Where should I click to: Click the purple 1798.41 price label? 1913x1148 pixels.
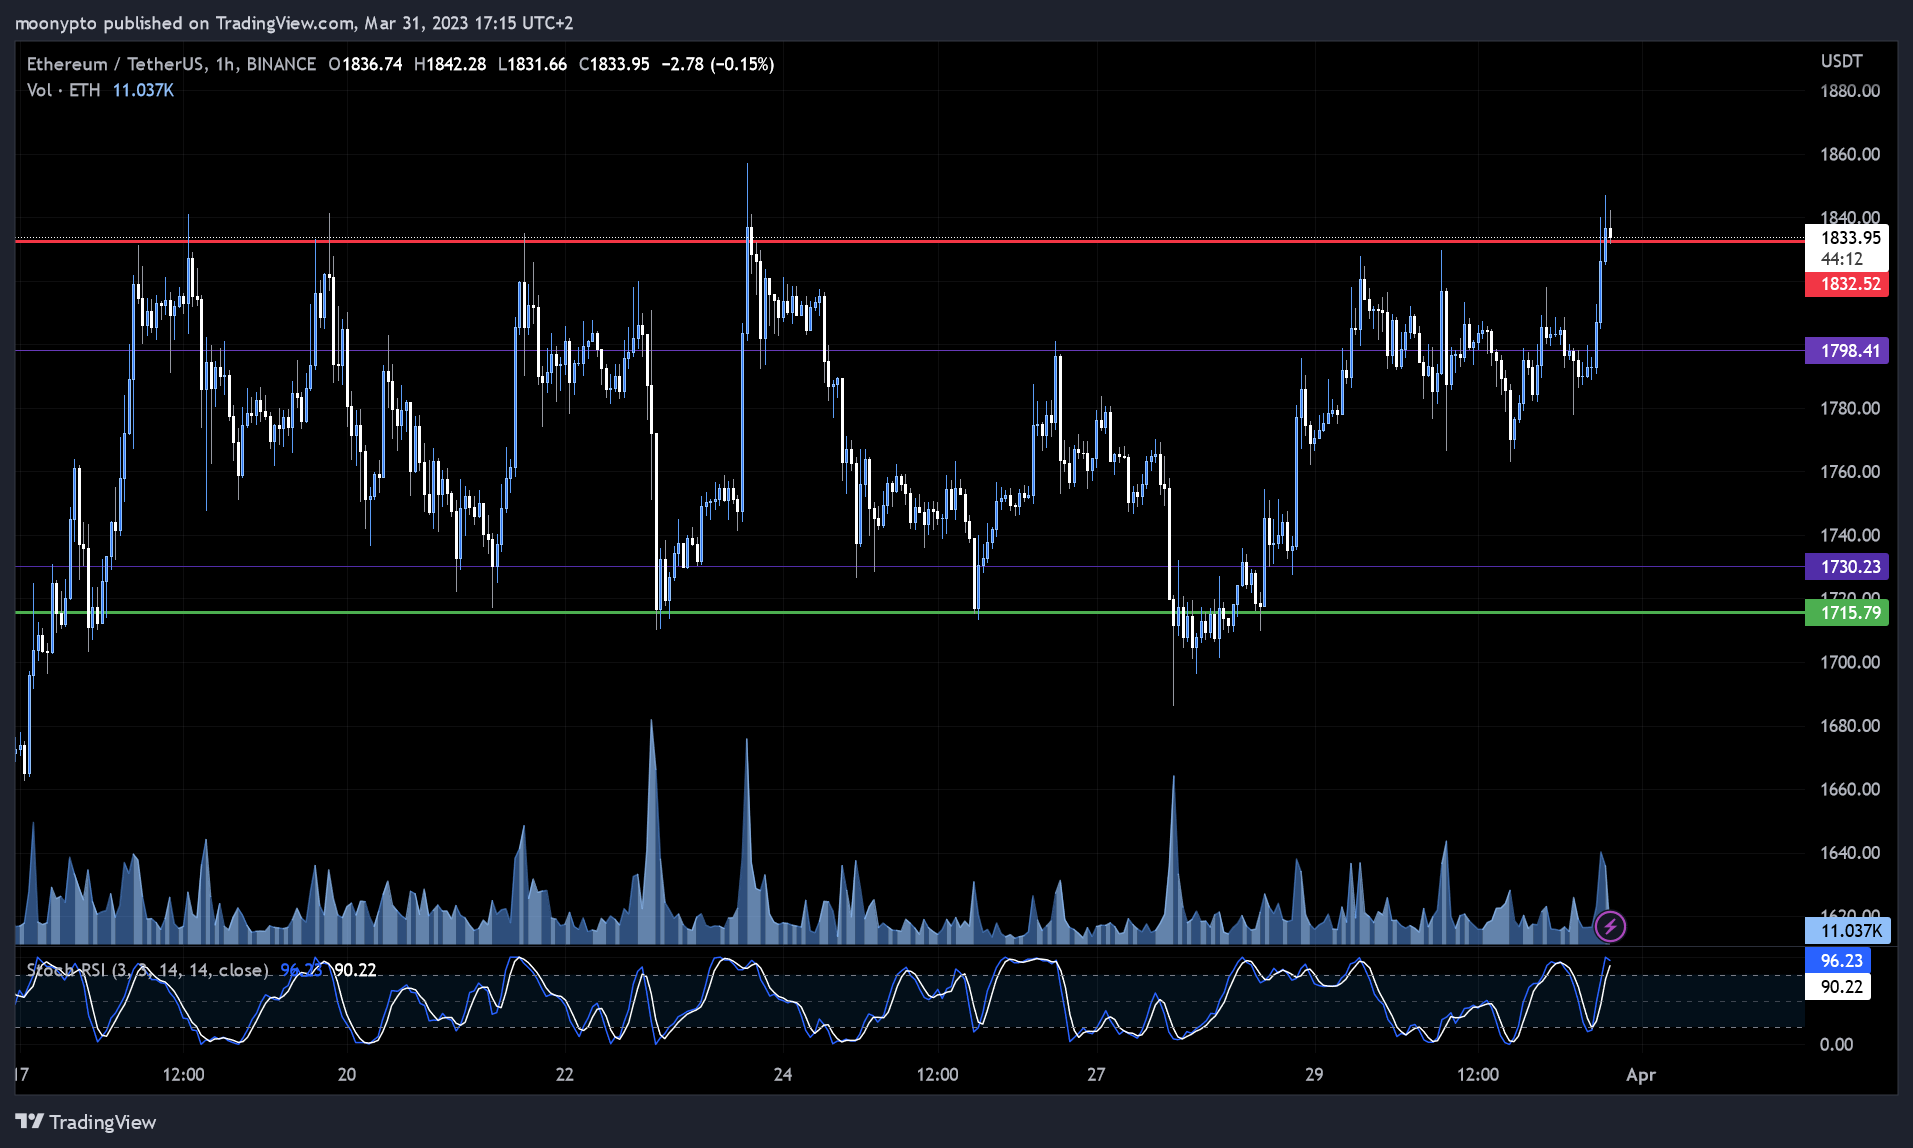(1847, 351)
